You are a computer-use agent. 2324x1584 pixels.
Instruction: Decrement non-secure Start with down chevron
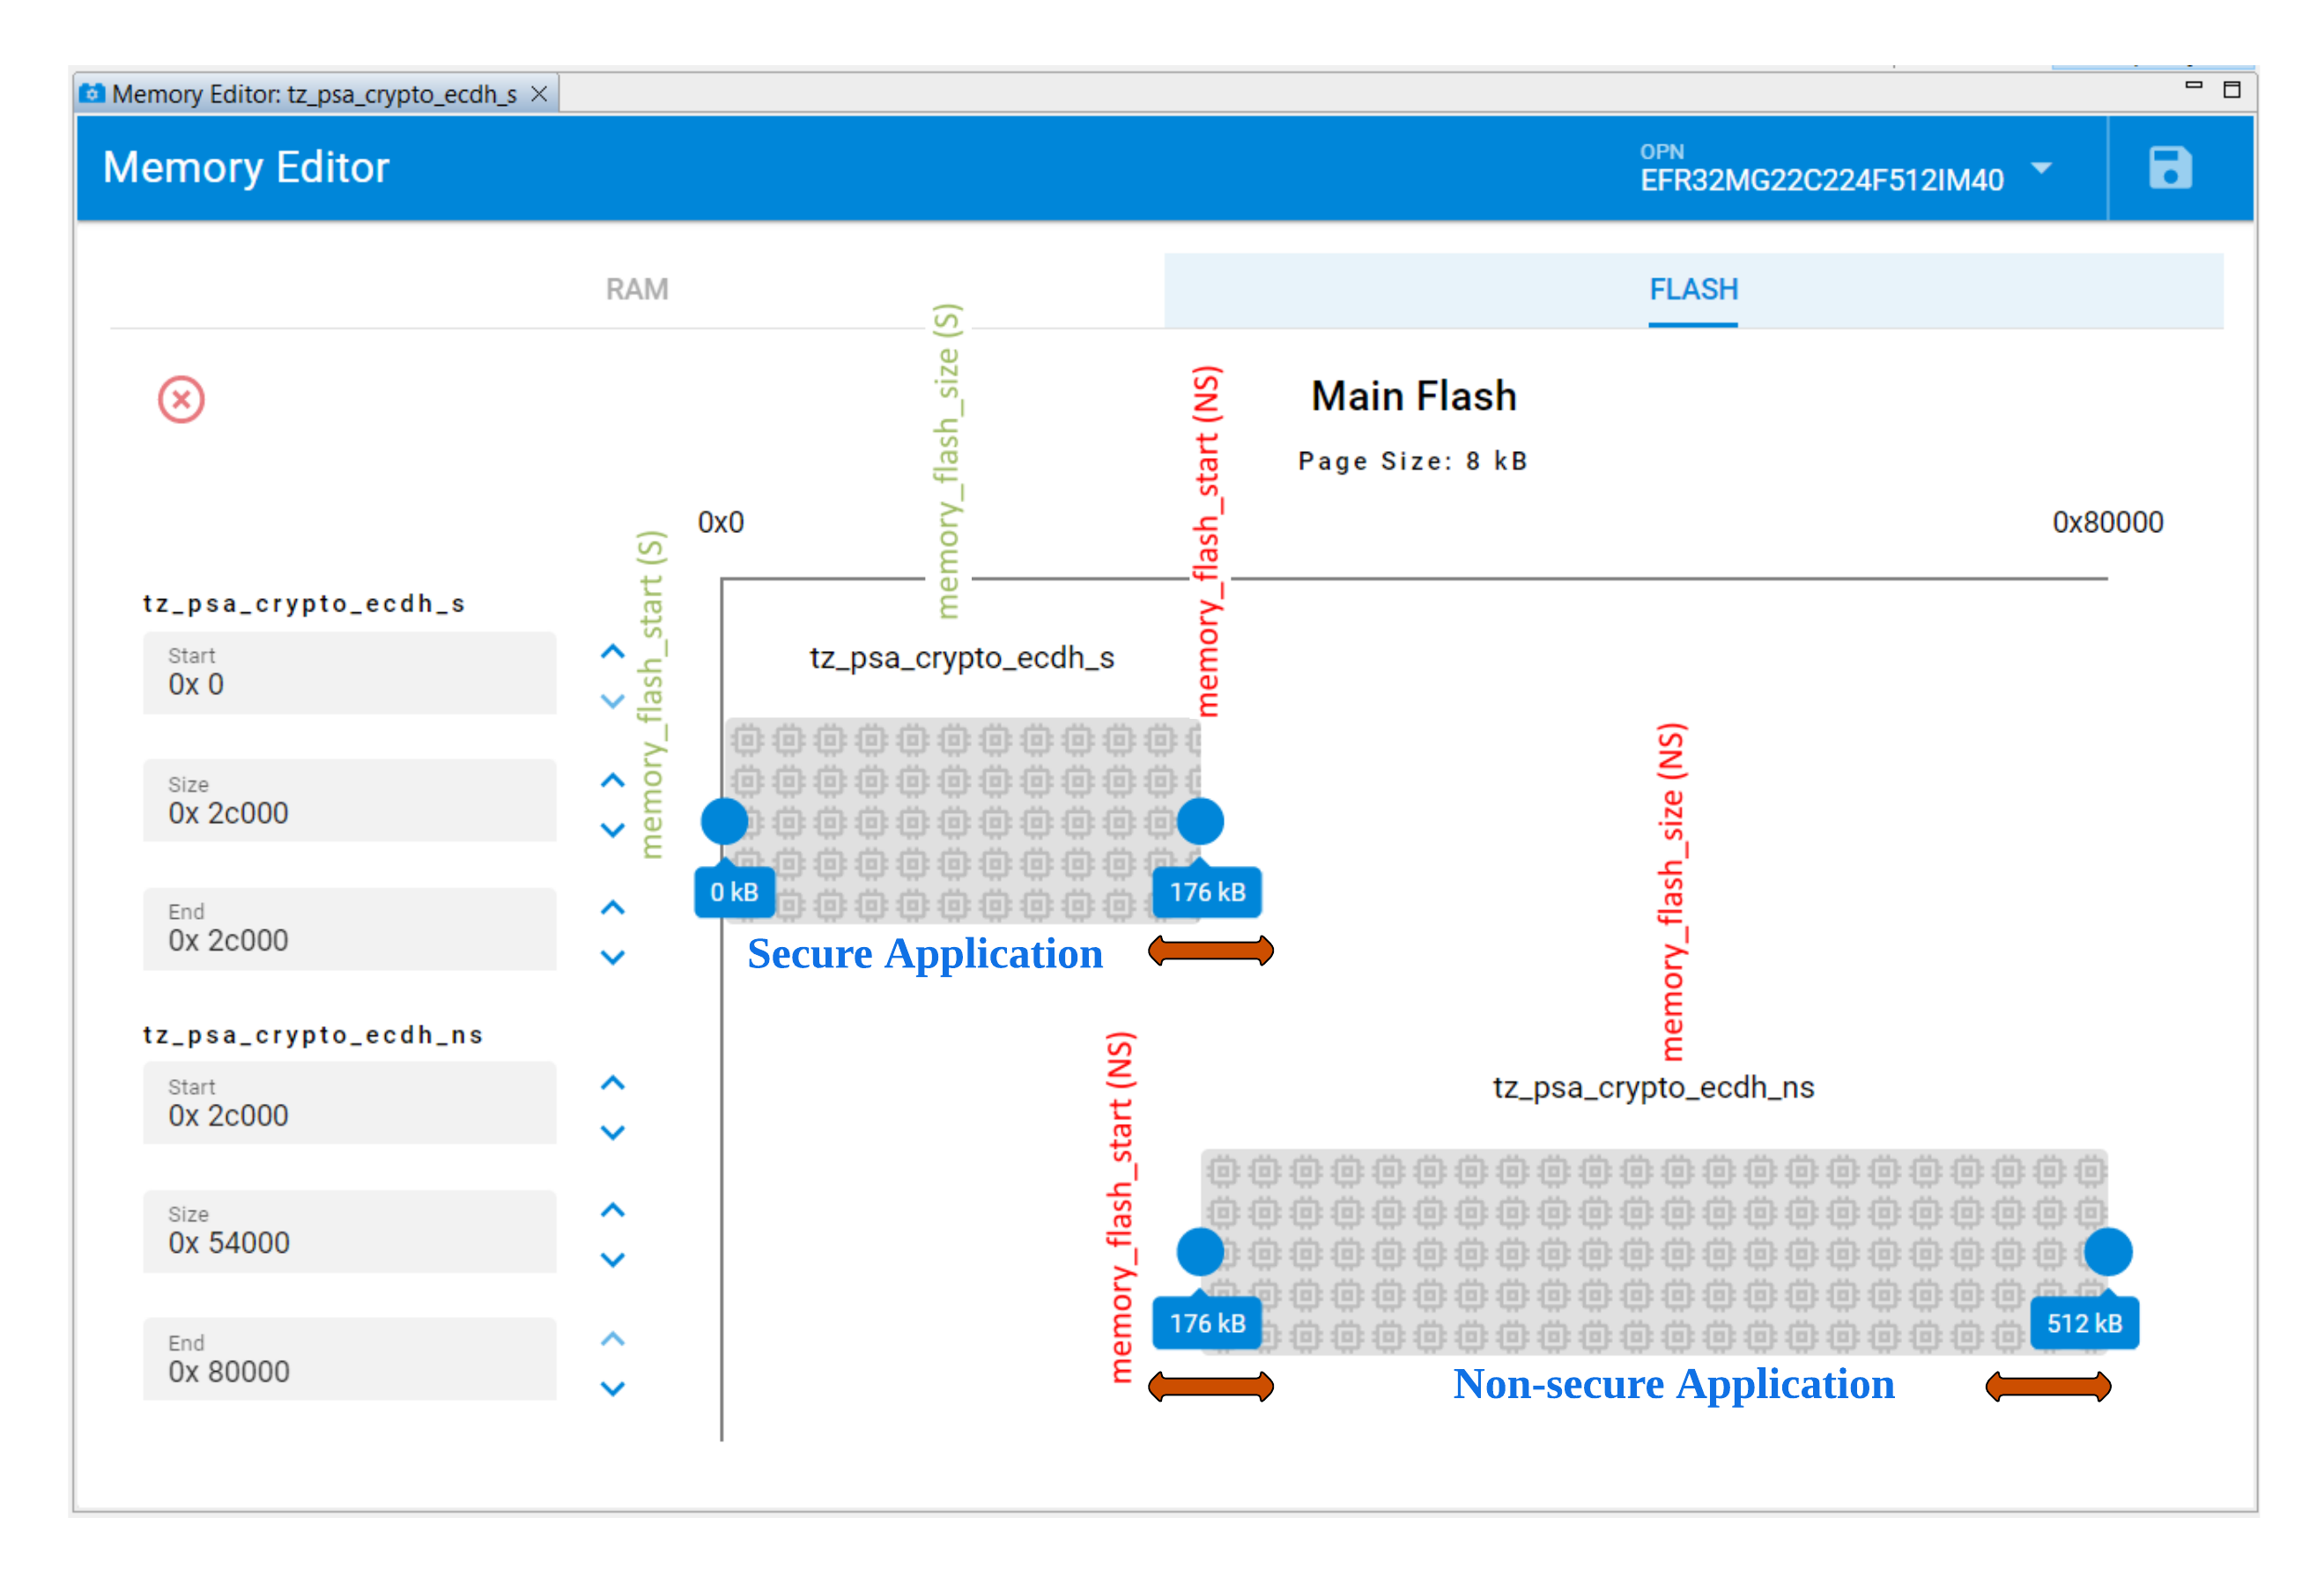pyautogui.click(x=612, y=1132)
